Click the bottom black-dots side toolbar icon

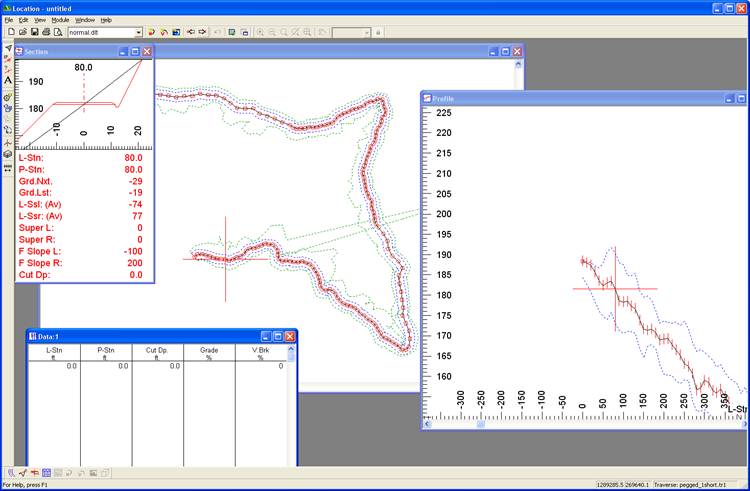pyautogui.click(x=8, y=168)
